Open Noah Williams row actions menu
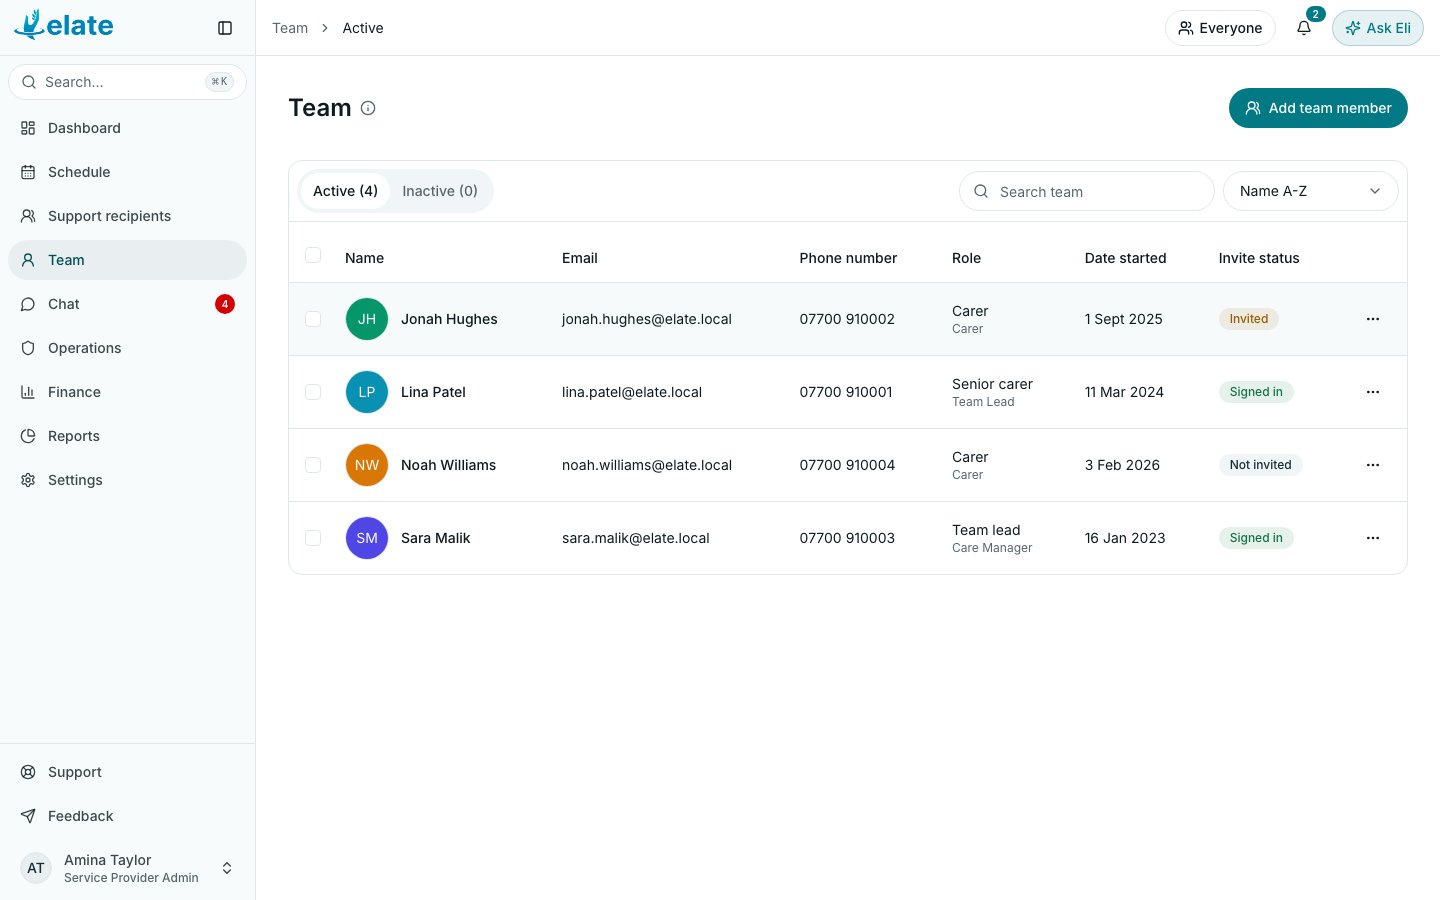1440x900 pixels. pyautogui.click(x=1373, y=465)
